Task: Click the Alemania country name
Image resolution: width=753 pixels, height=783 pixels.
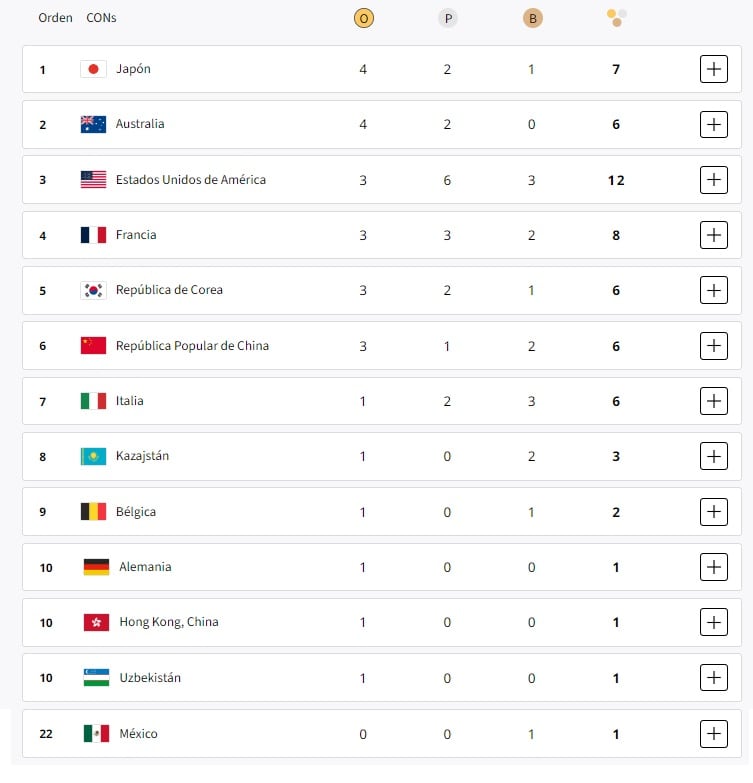Action: [x=145, y=567]
